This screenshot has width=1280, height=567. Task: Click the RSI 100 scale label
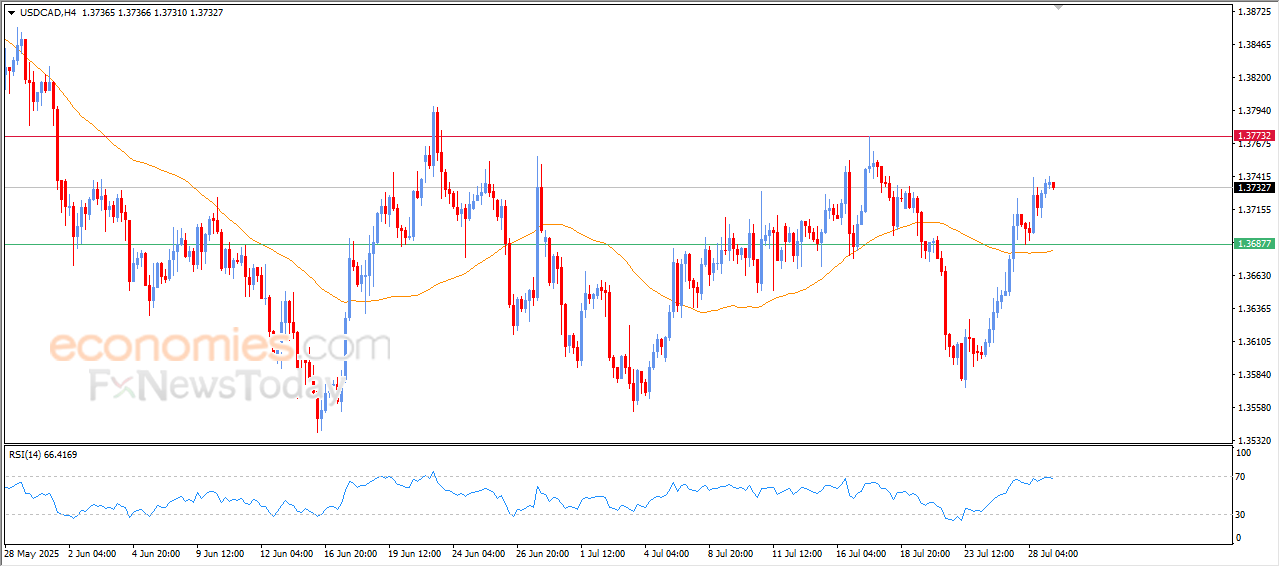[x=1245, y=453]
